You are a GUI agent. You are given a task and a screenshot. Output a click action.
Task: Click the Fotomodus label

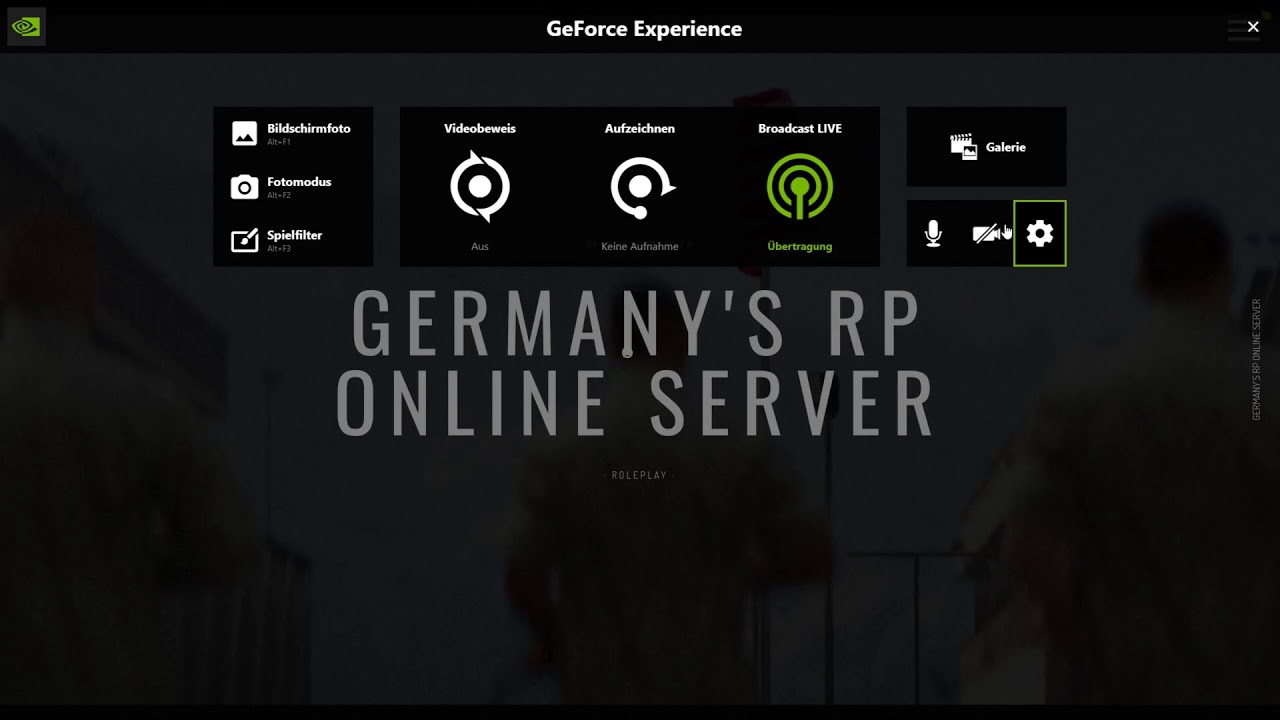tap(299, 182)
